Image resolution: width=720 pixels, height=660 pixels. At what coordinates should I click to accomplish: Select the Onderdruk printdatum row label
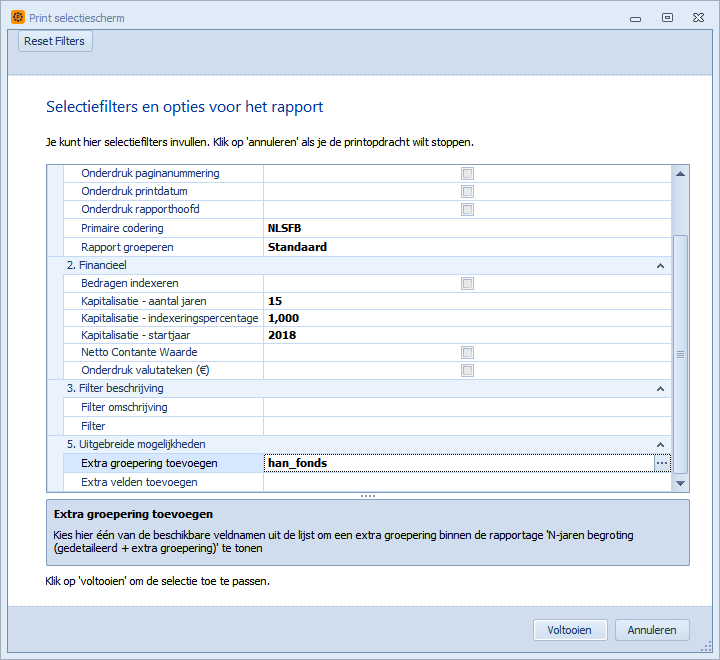tap(134, 191)
